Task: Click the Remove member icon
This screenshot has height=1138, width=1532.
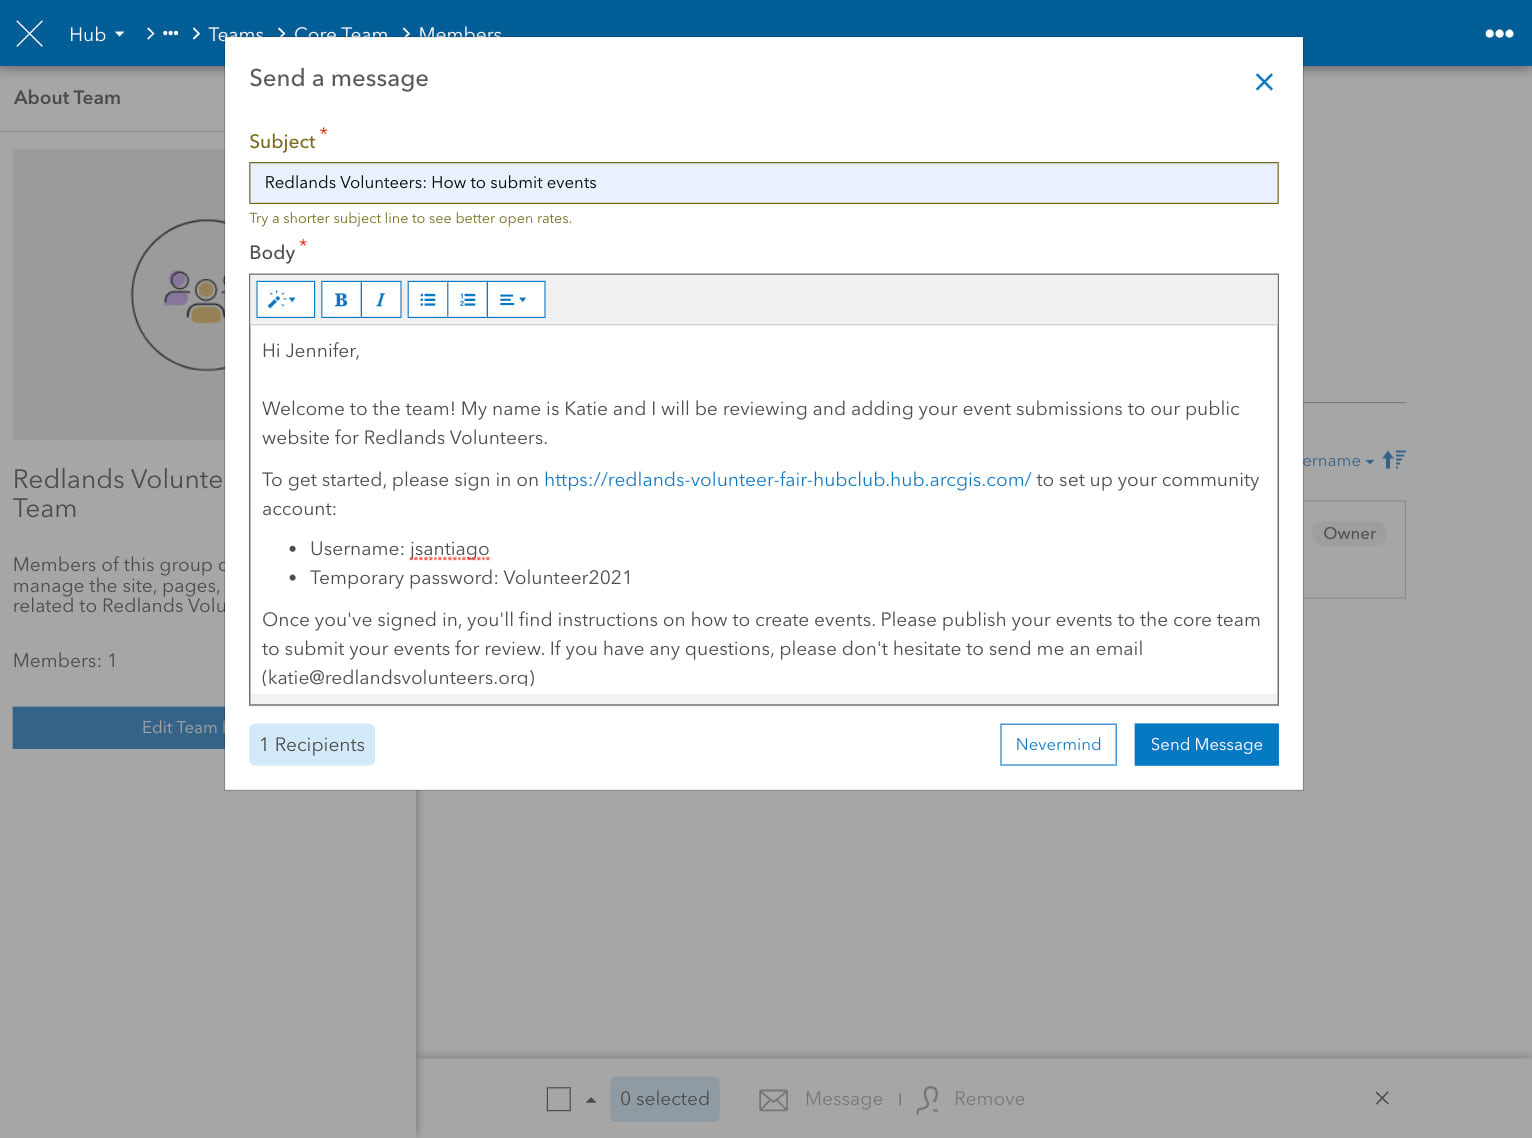Action: [x=928, y=1099]
